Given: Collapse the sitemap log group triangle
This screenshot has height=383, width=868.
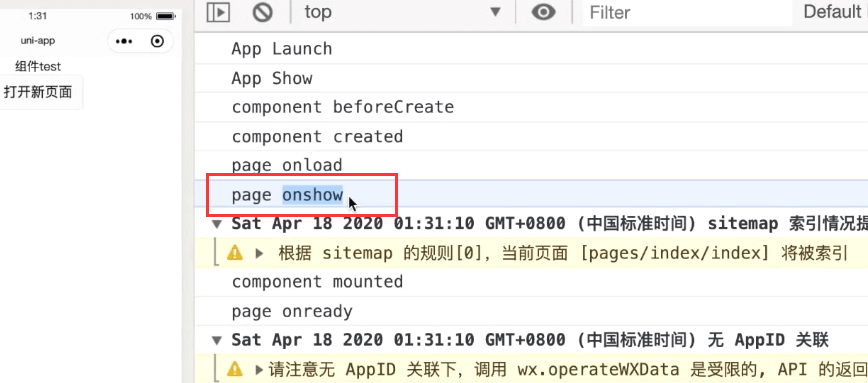Looking at the screenshot, I should (x=218, y=224).
